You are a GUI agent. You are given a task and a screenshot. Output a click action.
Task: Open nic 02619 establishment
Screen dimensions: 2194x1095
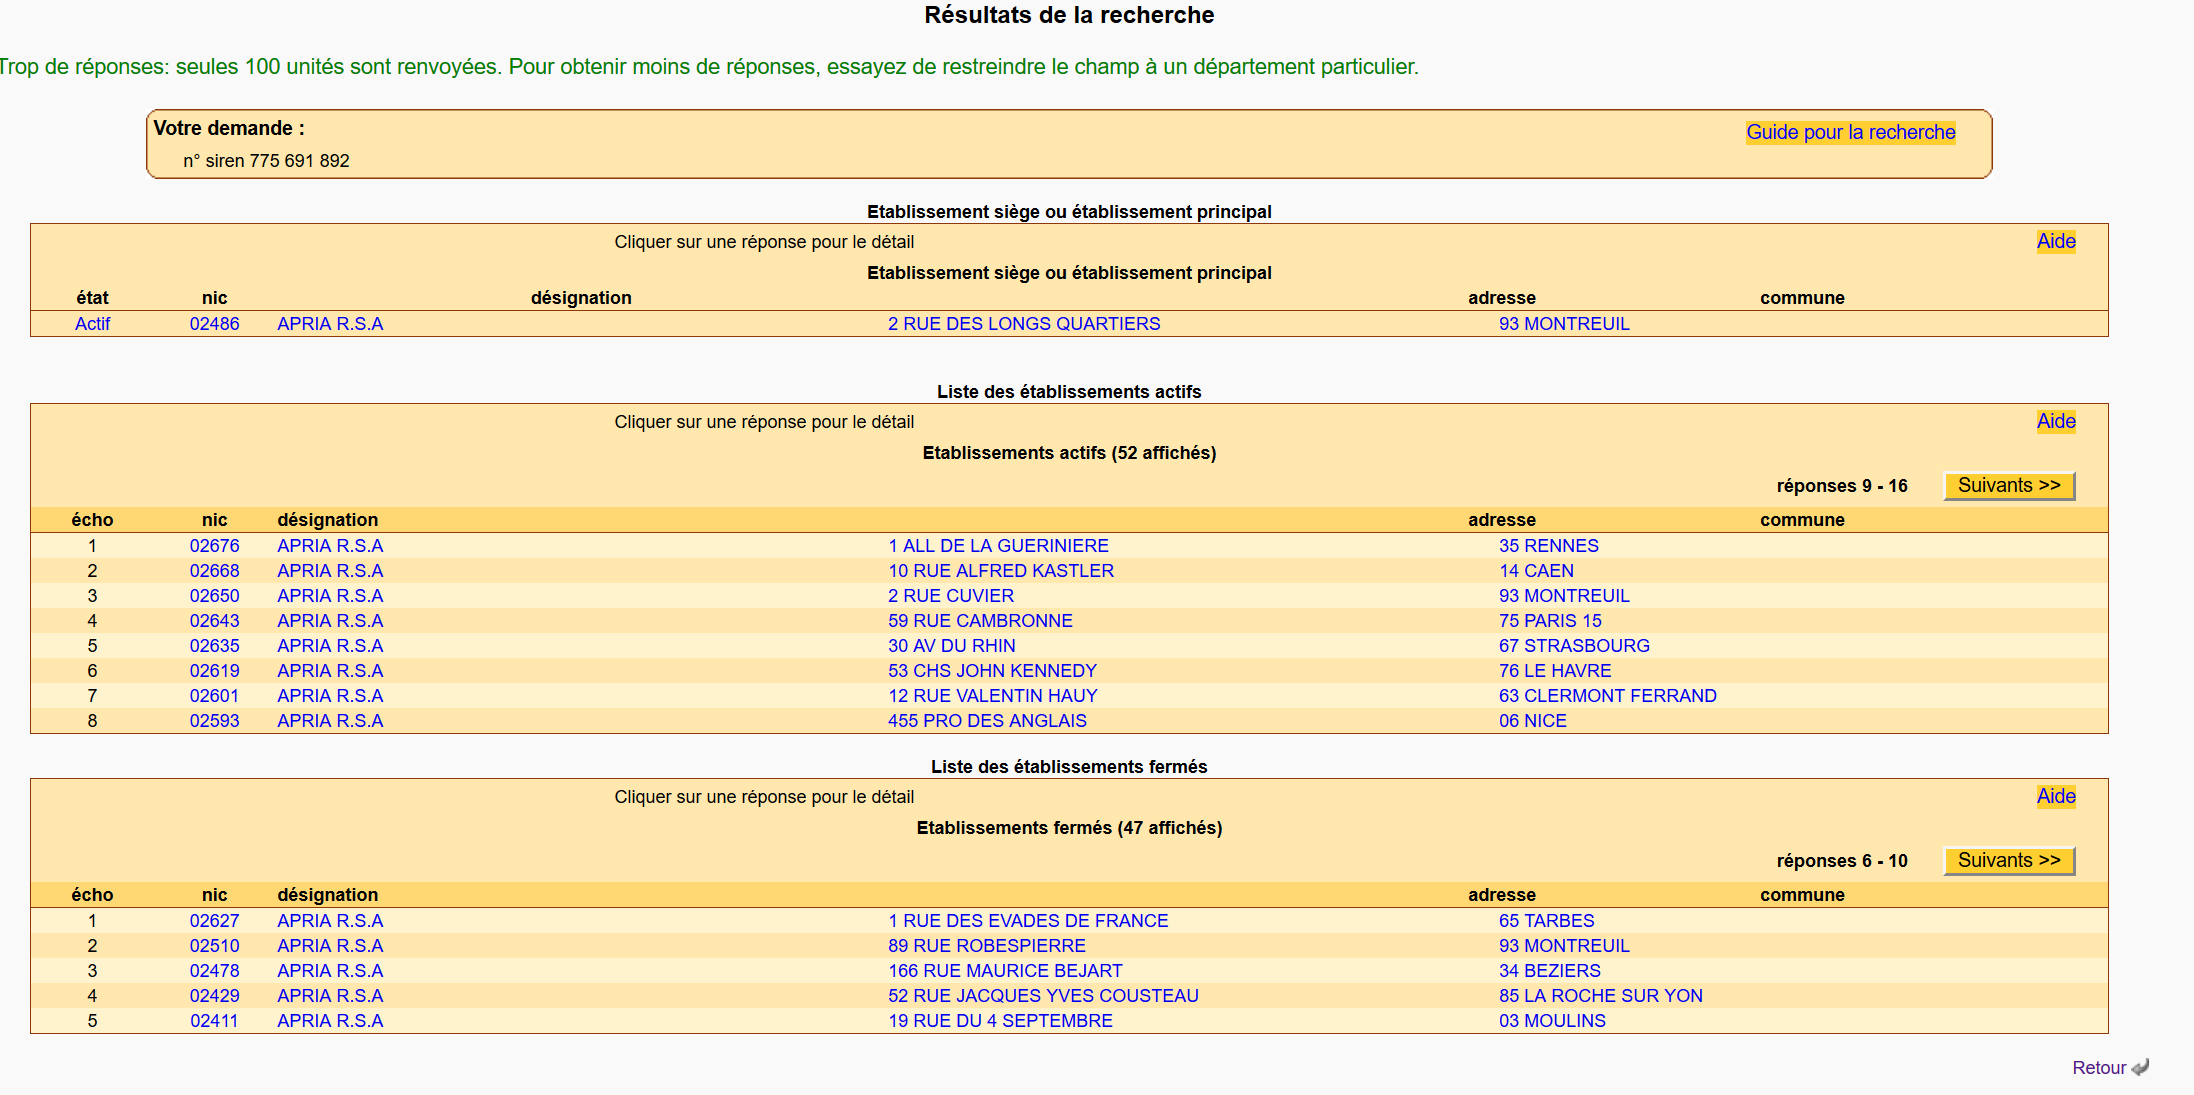pyautogui.click(x=214, y=670)
